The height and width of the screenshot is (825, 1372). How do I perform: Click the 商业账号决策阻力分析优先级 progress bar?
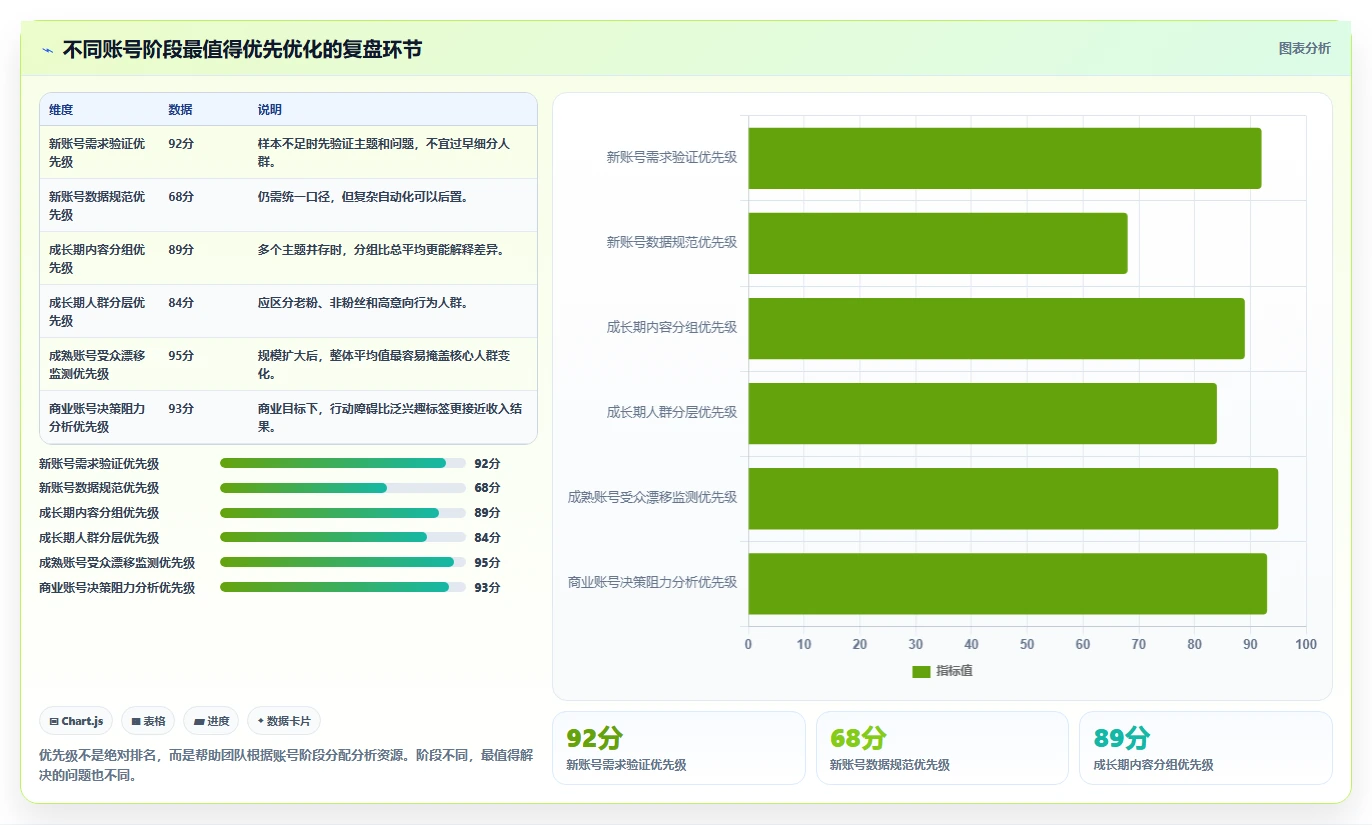(343, 587)
